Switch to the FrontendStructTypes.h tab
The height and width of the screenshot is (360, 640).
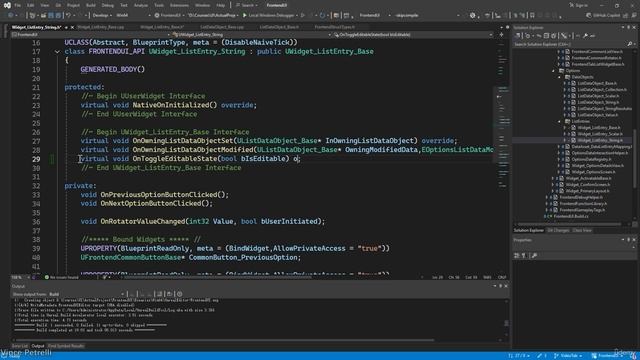[x=335, y=27]
